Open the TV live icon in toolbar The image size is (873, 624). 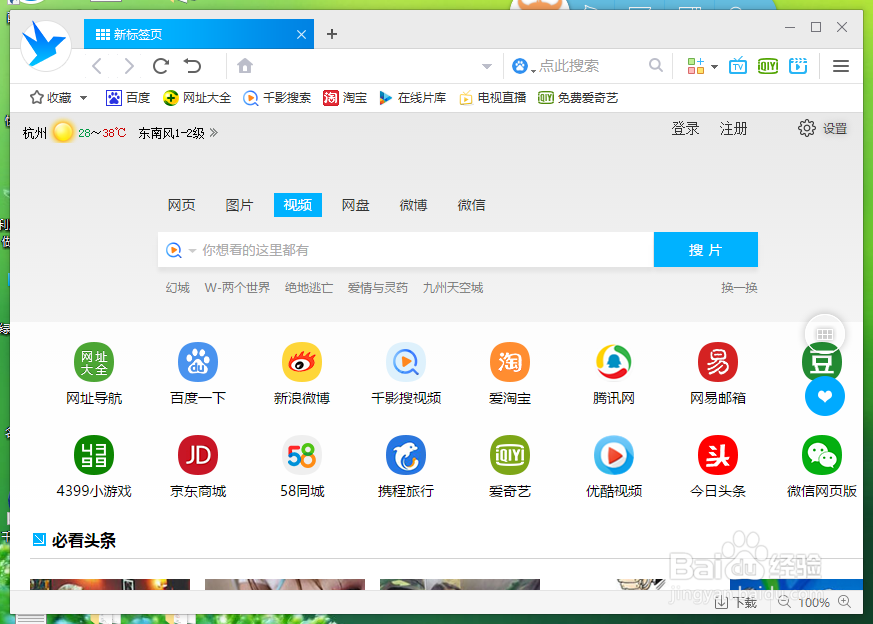click(738, 66)
